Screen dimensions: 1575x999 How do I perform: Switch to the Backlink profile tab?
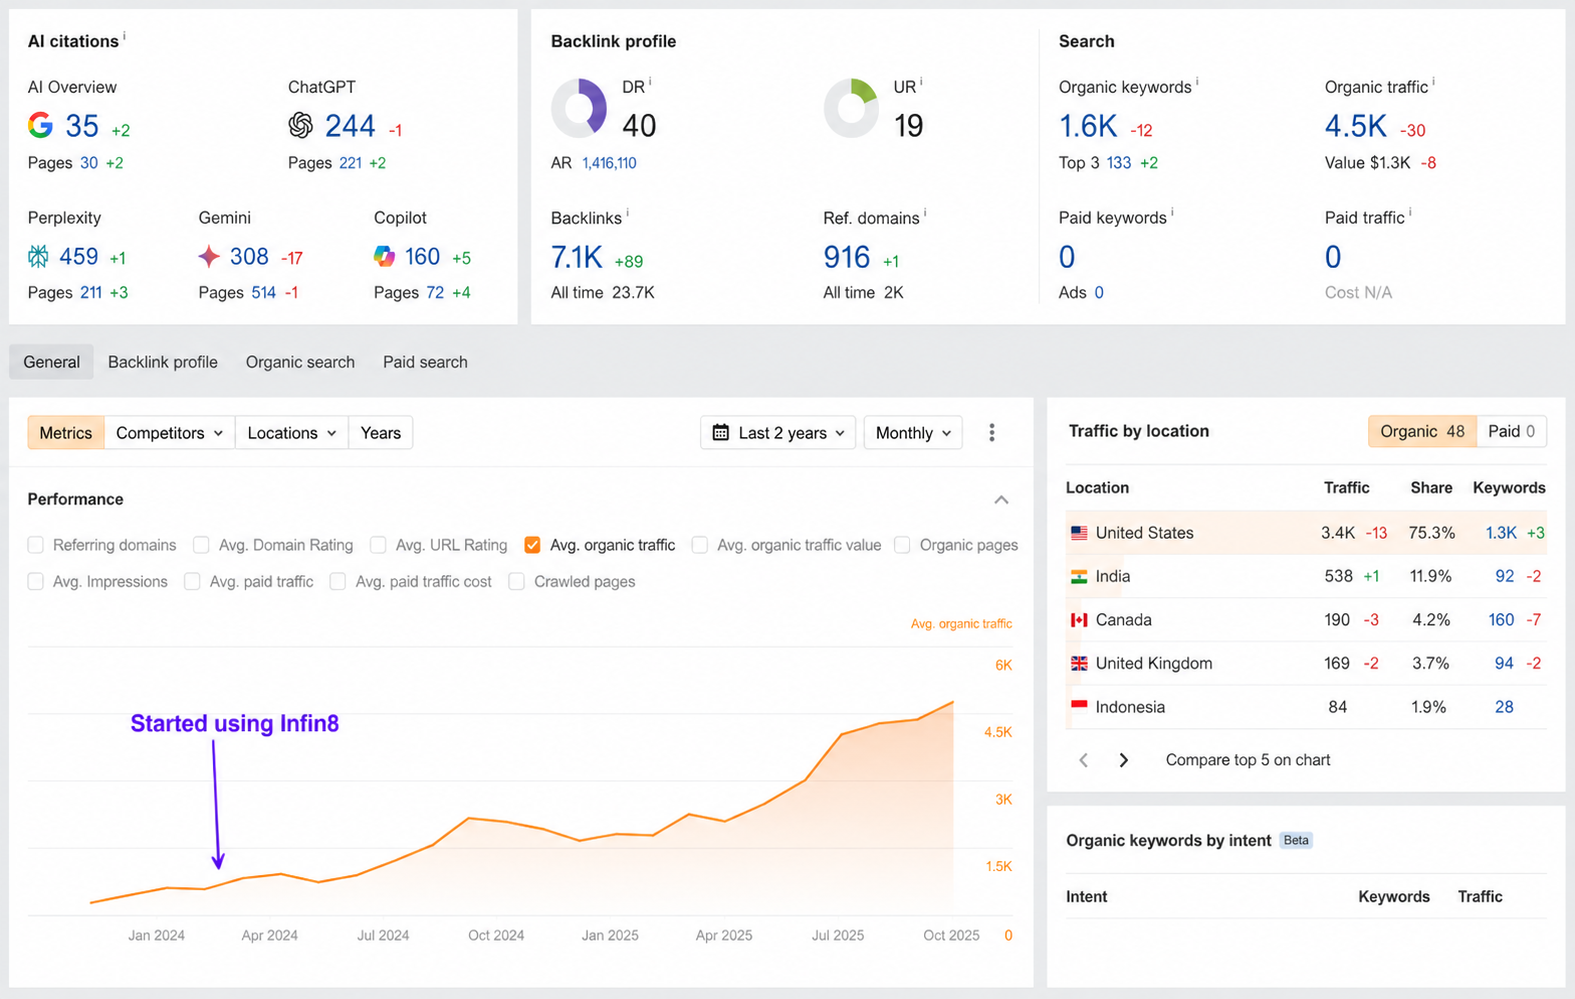click(163, 362)
